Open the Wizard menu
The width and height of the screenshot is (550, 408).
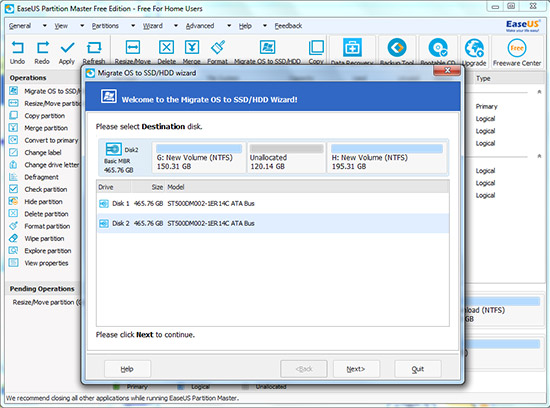tap(153, 26)
